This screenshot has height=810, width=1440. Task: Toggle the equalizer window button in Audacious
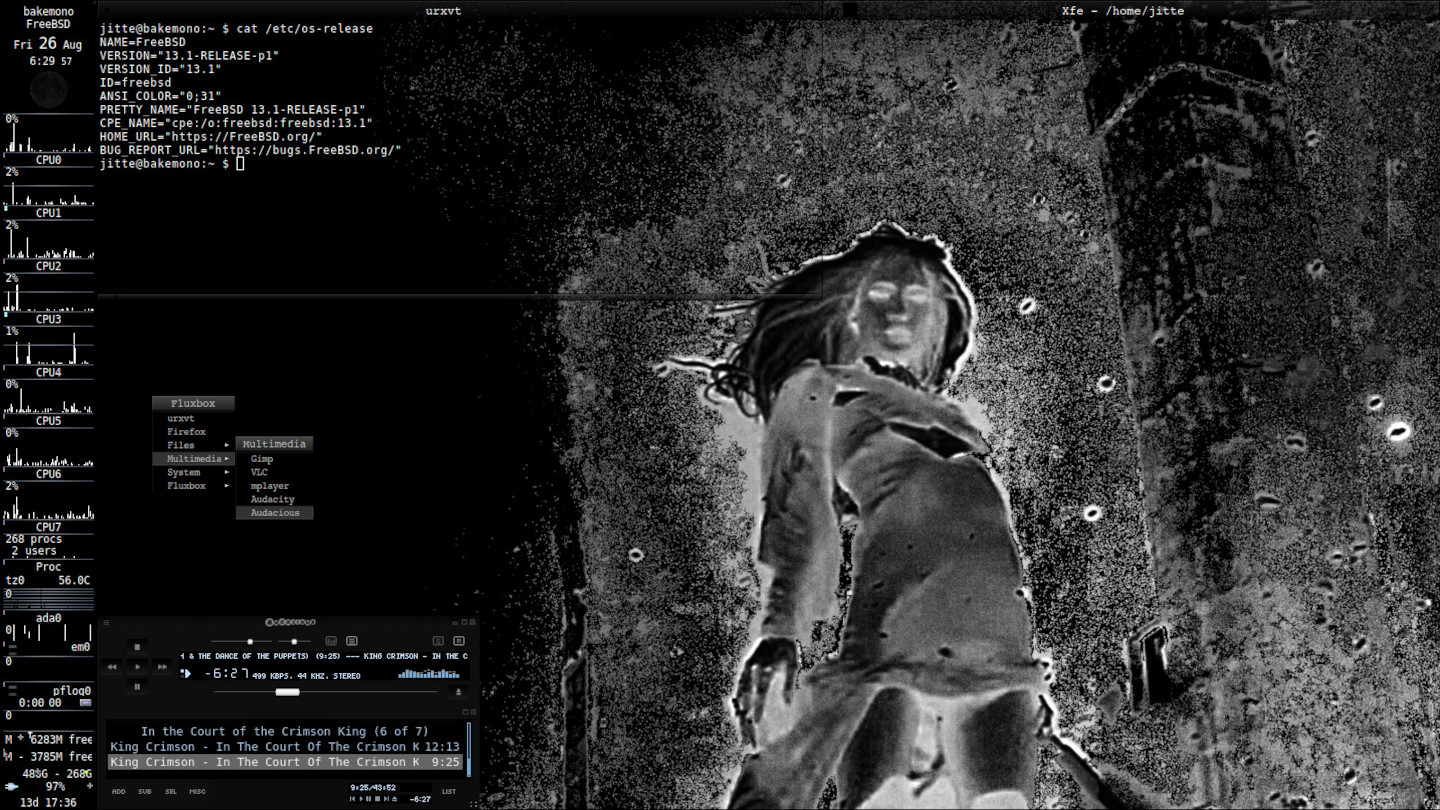pyautogui.click(x=331, y=641)
